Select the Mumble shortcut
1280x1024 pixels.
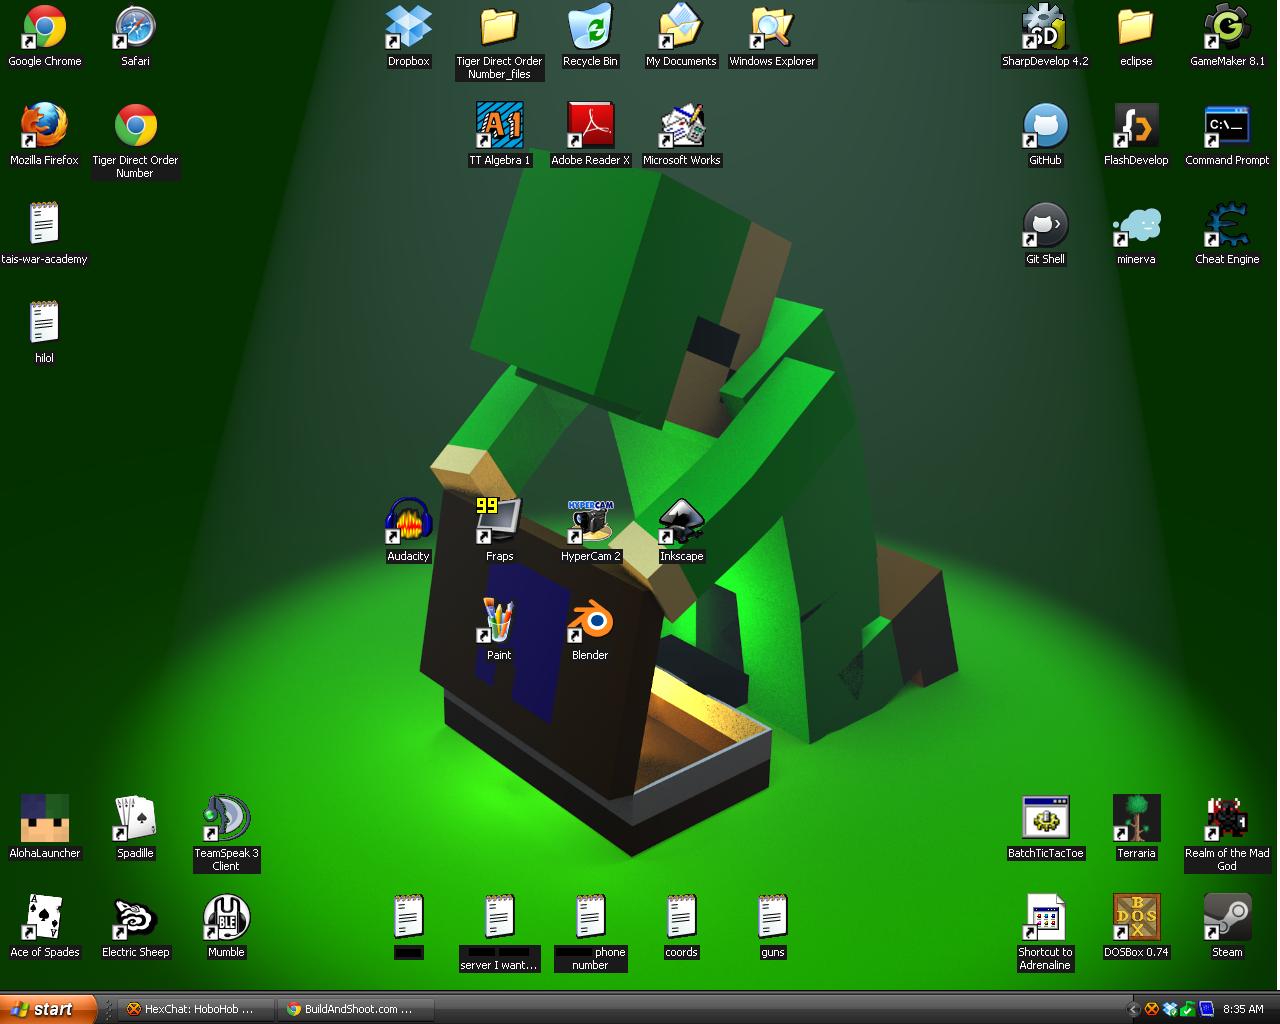click(226, 918)
